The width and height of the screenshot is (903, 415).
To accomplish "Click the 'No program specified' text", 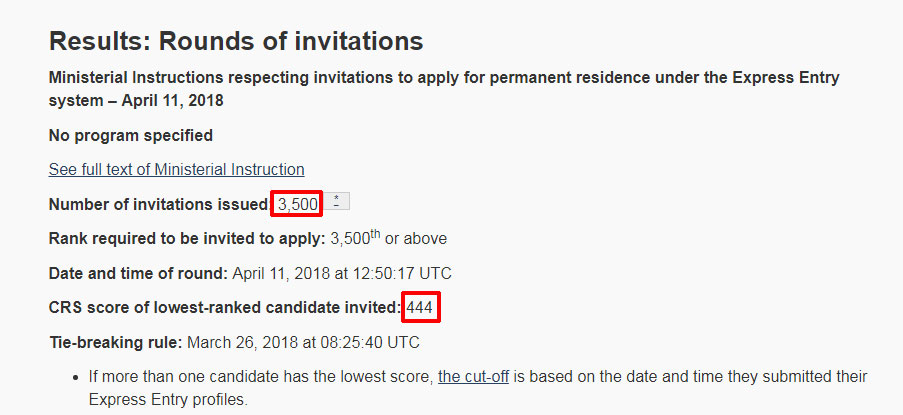I will tap(130, 135).
